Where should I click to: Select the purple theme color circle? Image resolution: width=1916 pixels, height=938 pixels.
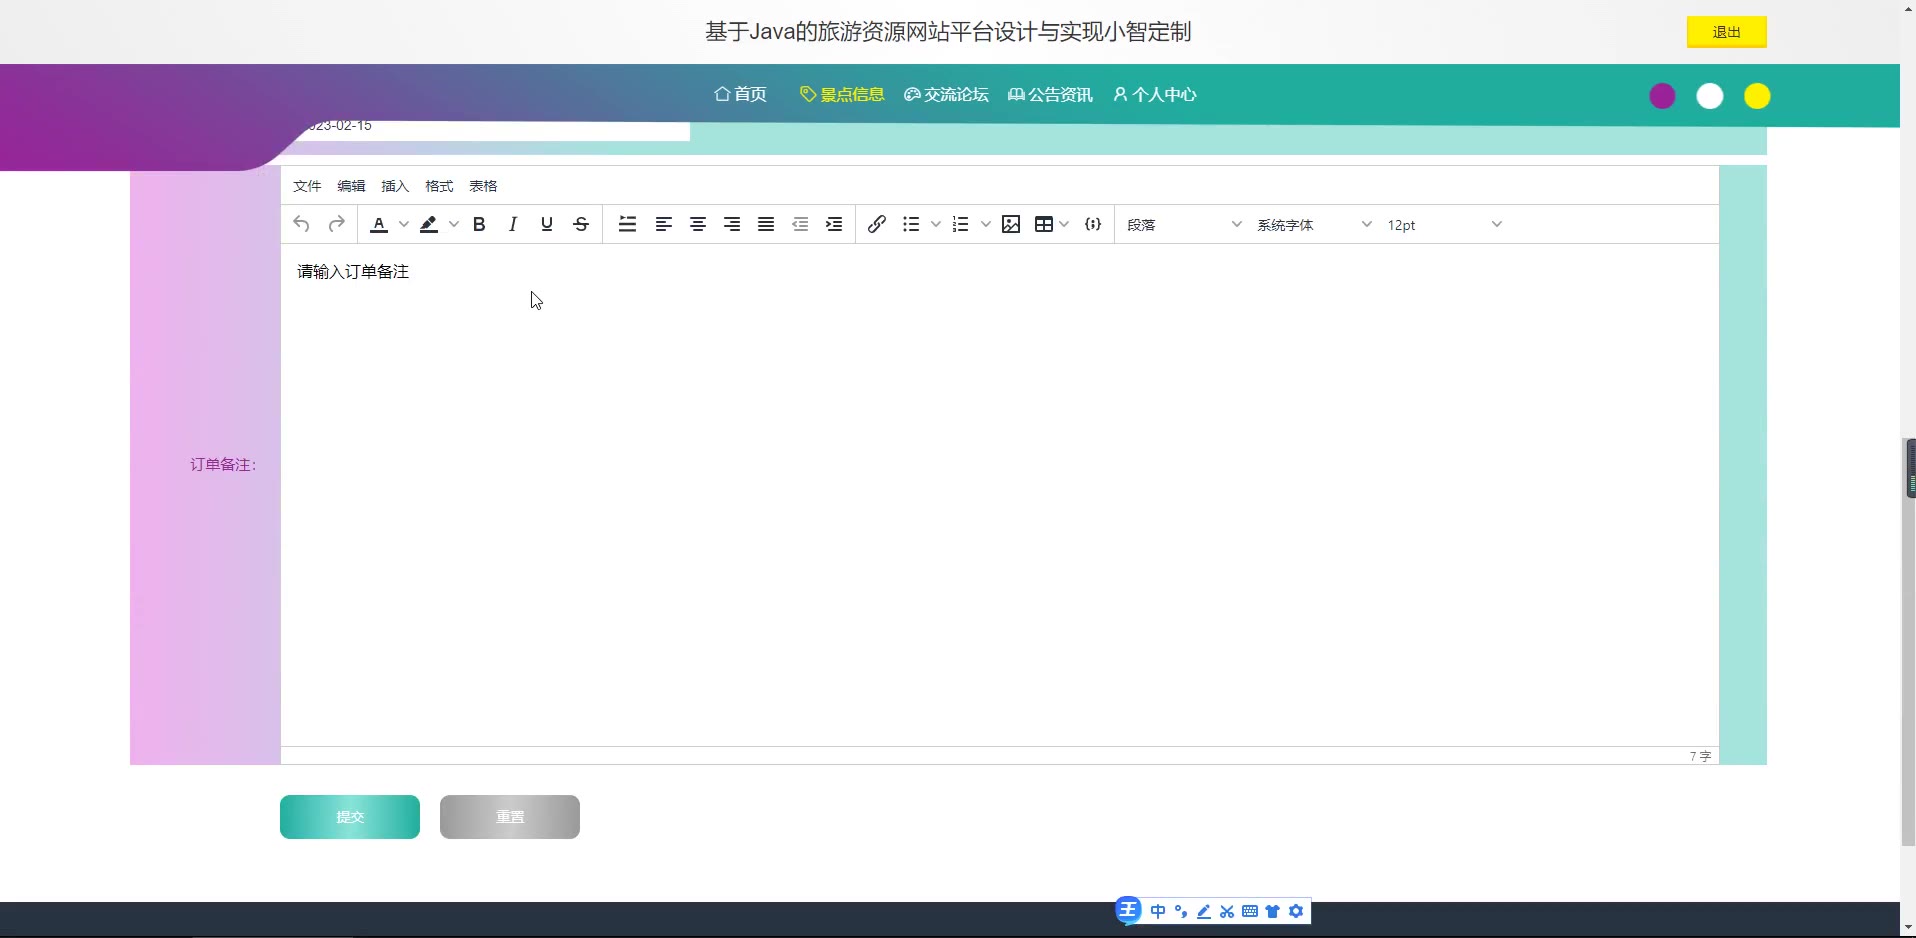(1662, 96)
